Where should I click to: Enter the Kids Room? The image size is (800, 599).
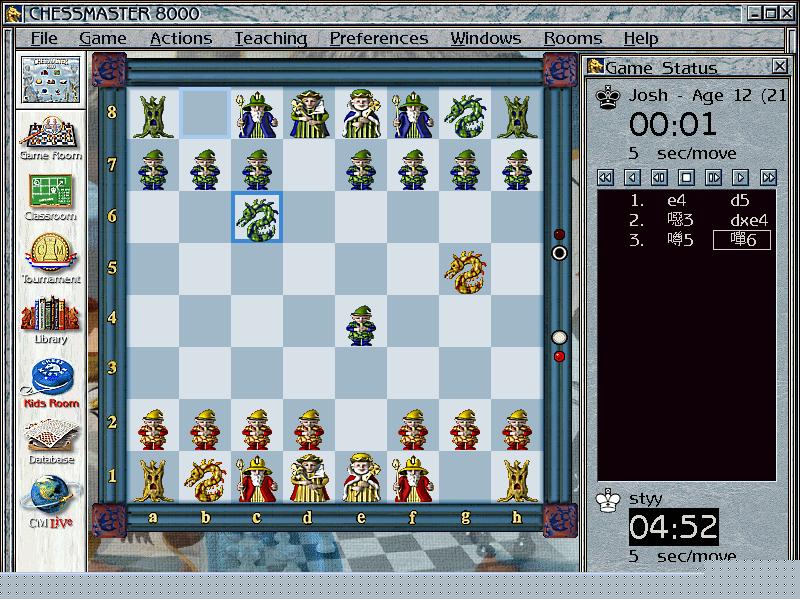(x=51, y=383)
